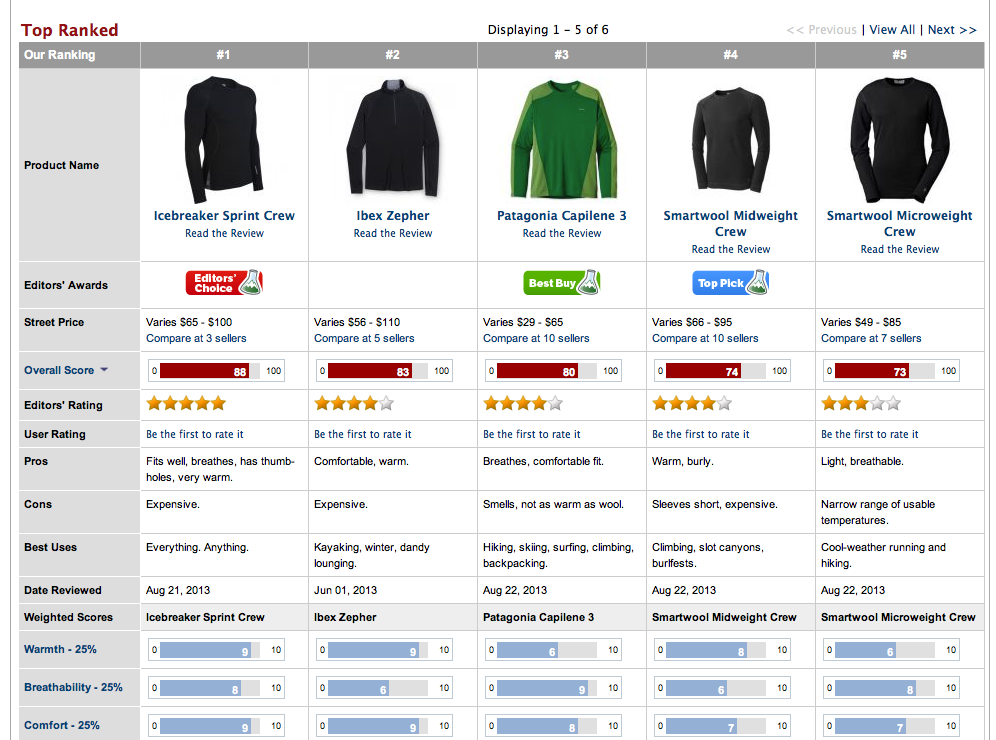Click Smartwool Microweight's Be the first to rate it
Viewport: 996px width, 740px height.
tap(870, 434)
